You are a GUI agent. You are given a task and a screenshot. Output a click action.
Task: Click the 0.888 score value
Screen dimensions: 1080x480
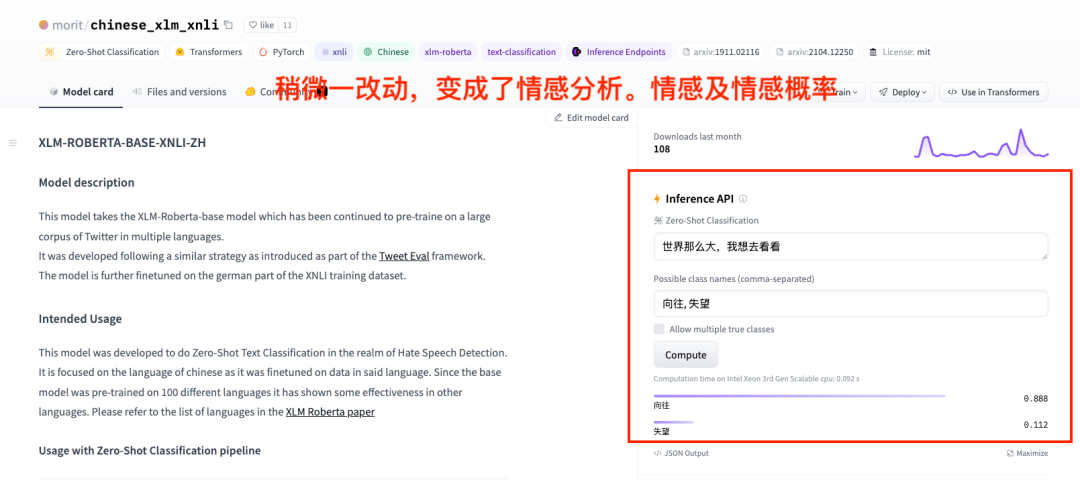click(x=1035, y=399)
